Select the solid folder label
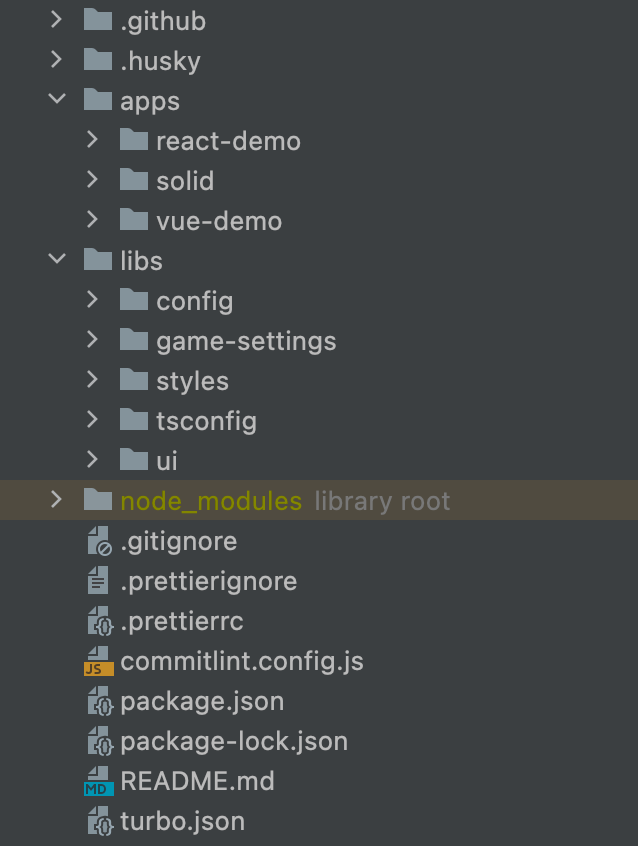638x846 pixels. [185, 181]
